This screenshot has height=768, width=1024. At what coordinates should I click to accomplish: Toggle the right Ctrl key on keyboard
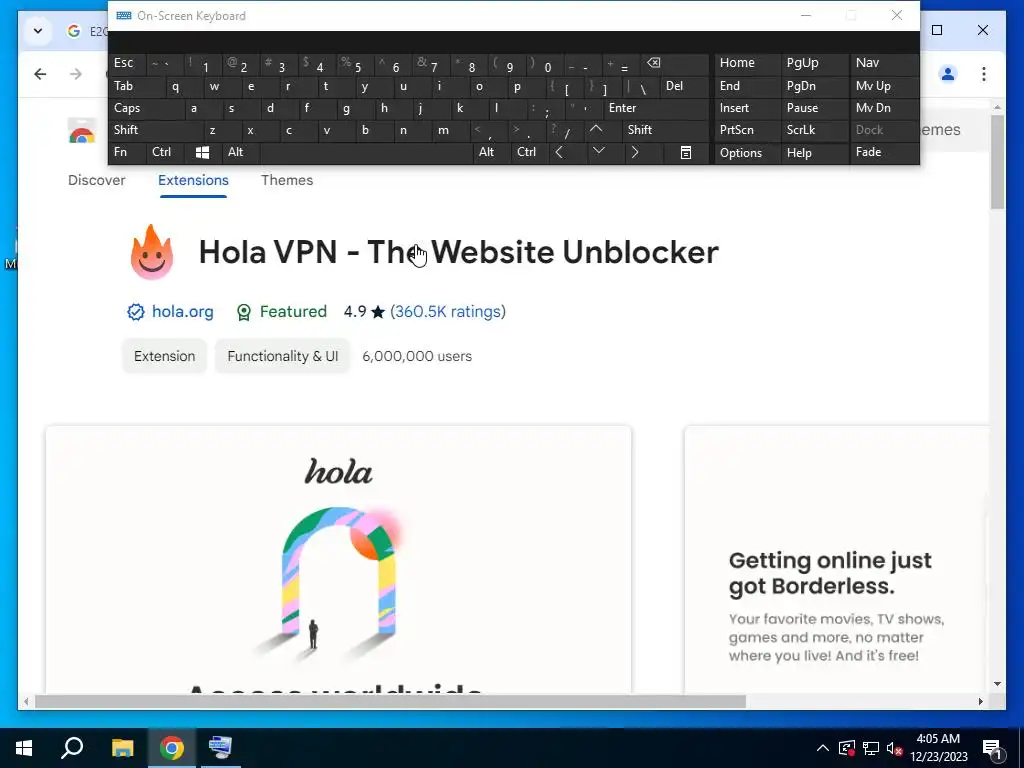coord(530,153)
